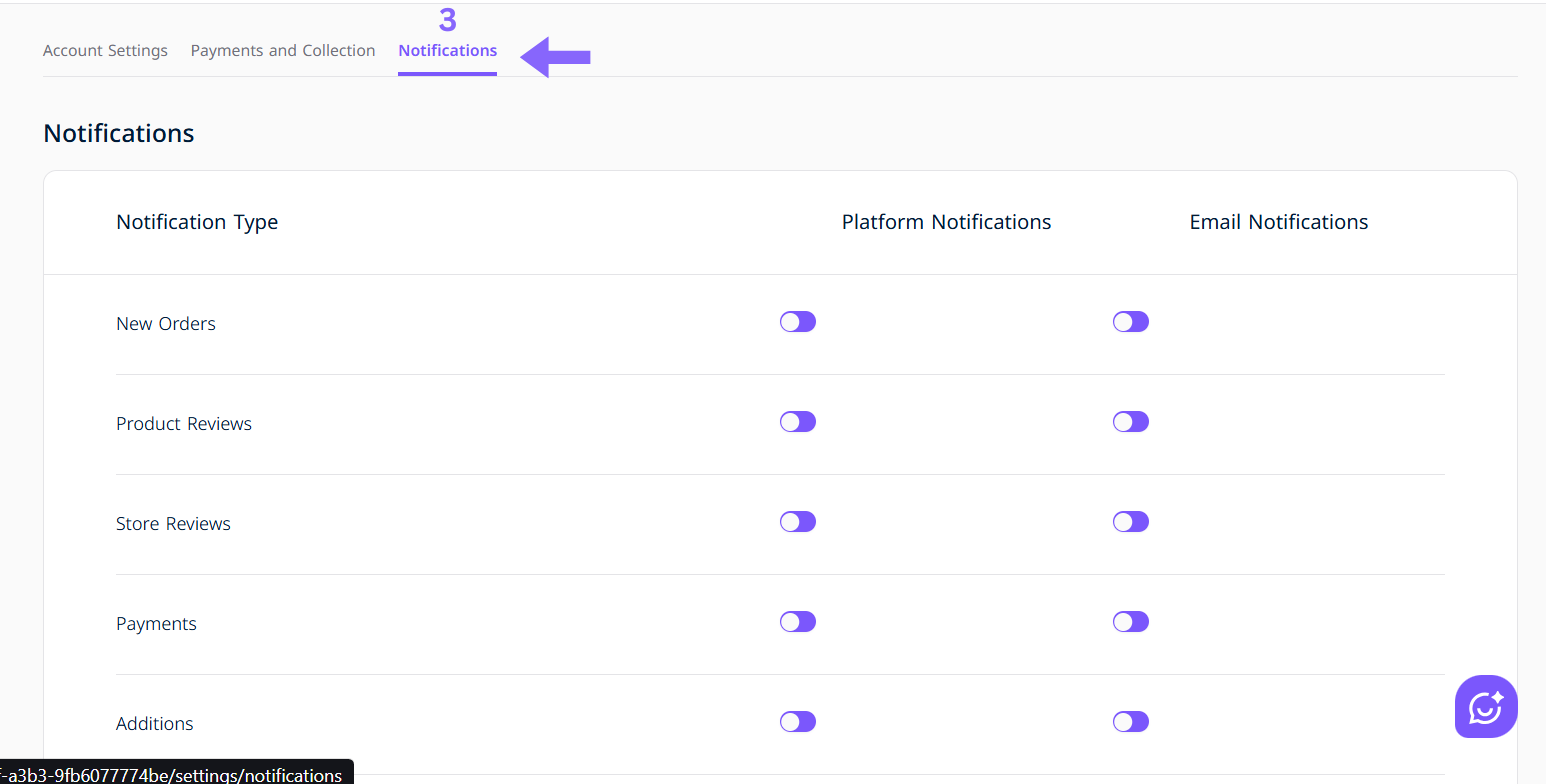The width and height of the screenshot is (1547, 784).
Task: Click the New Orders row label
Action: 166,323
